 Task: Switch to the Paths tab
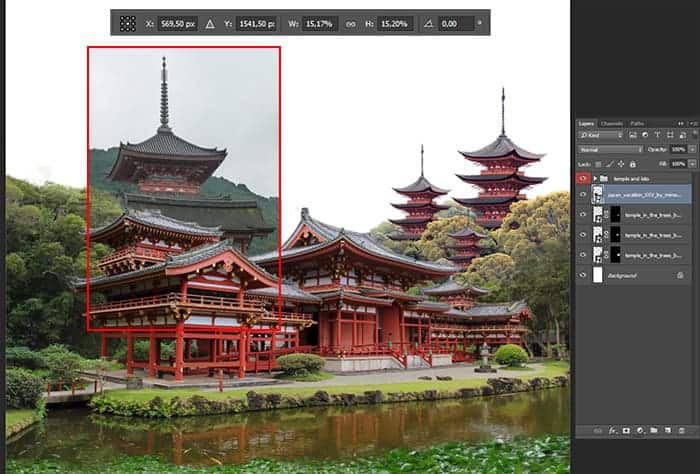636,123
